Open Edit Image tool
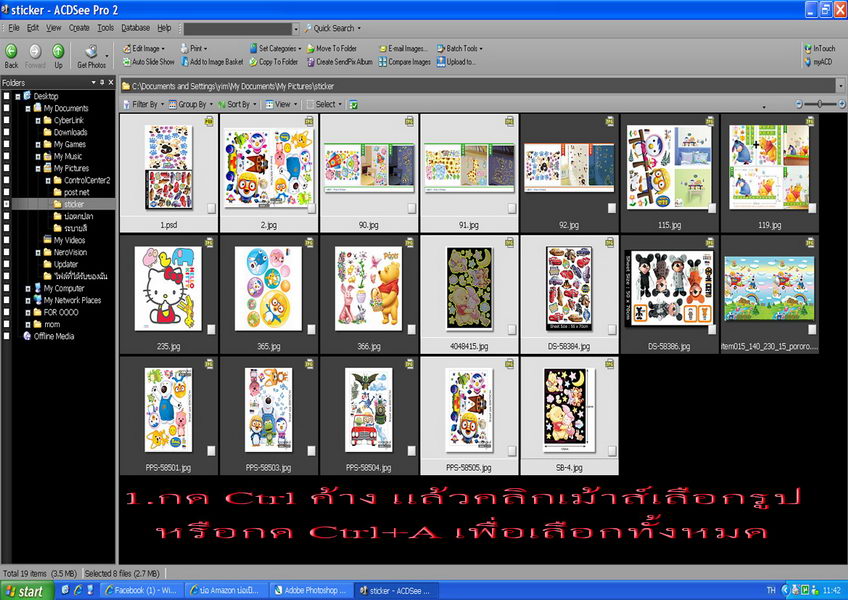The height and width of the screenshot is (600, 848). (x=143, y=48)
